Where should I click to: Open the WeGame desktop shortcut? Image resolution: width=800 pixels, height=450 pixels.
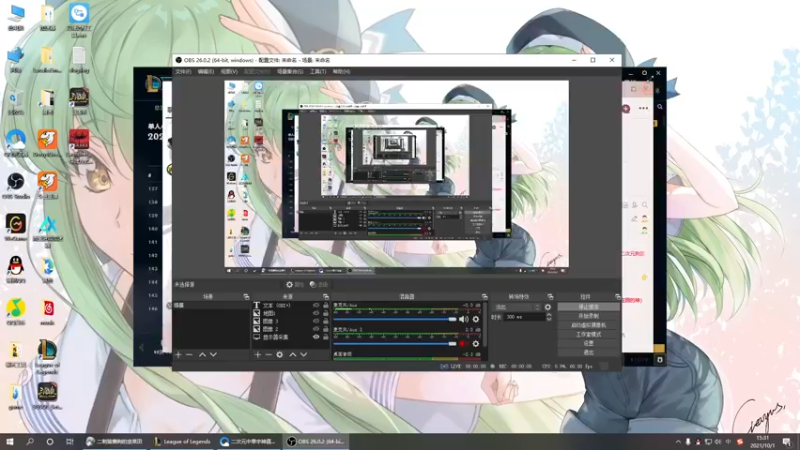pos(16,227)
